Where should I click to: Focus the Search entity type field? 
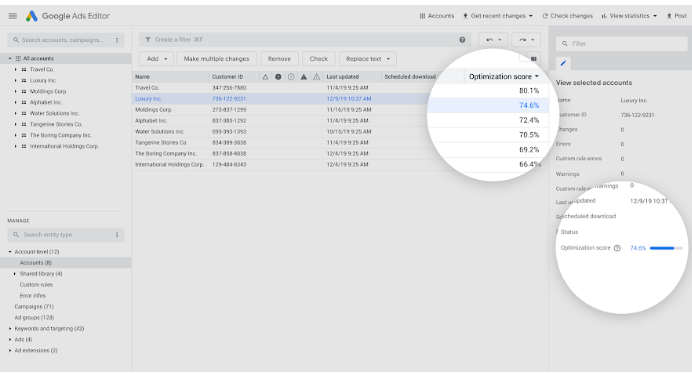(x=60, y=235)
